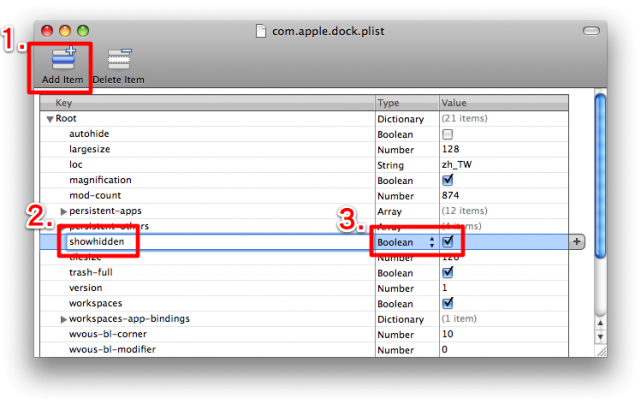The height and width of the screenshot is (404, 640).
Task: Select the workspaces-app-bindings key label
Action: click(129, 319)
